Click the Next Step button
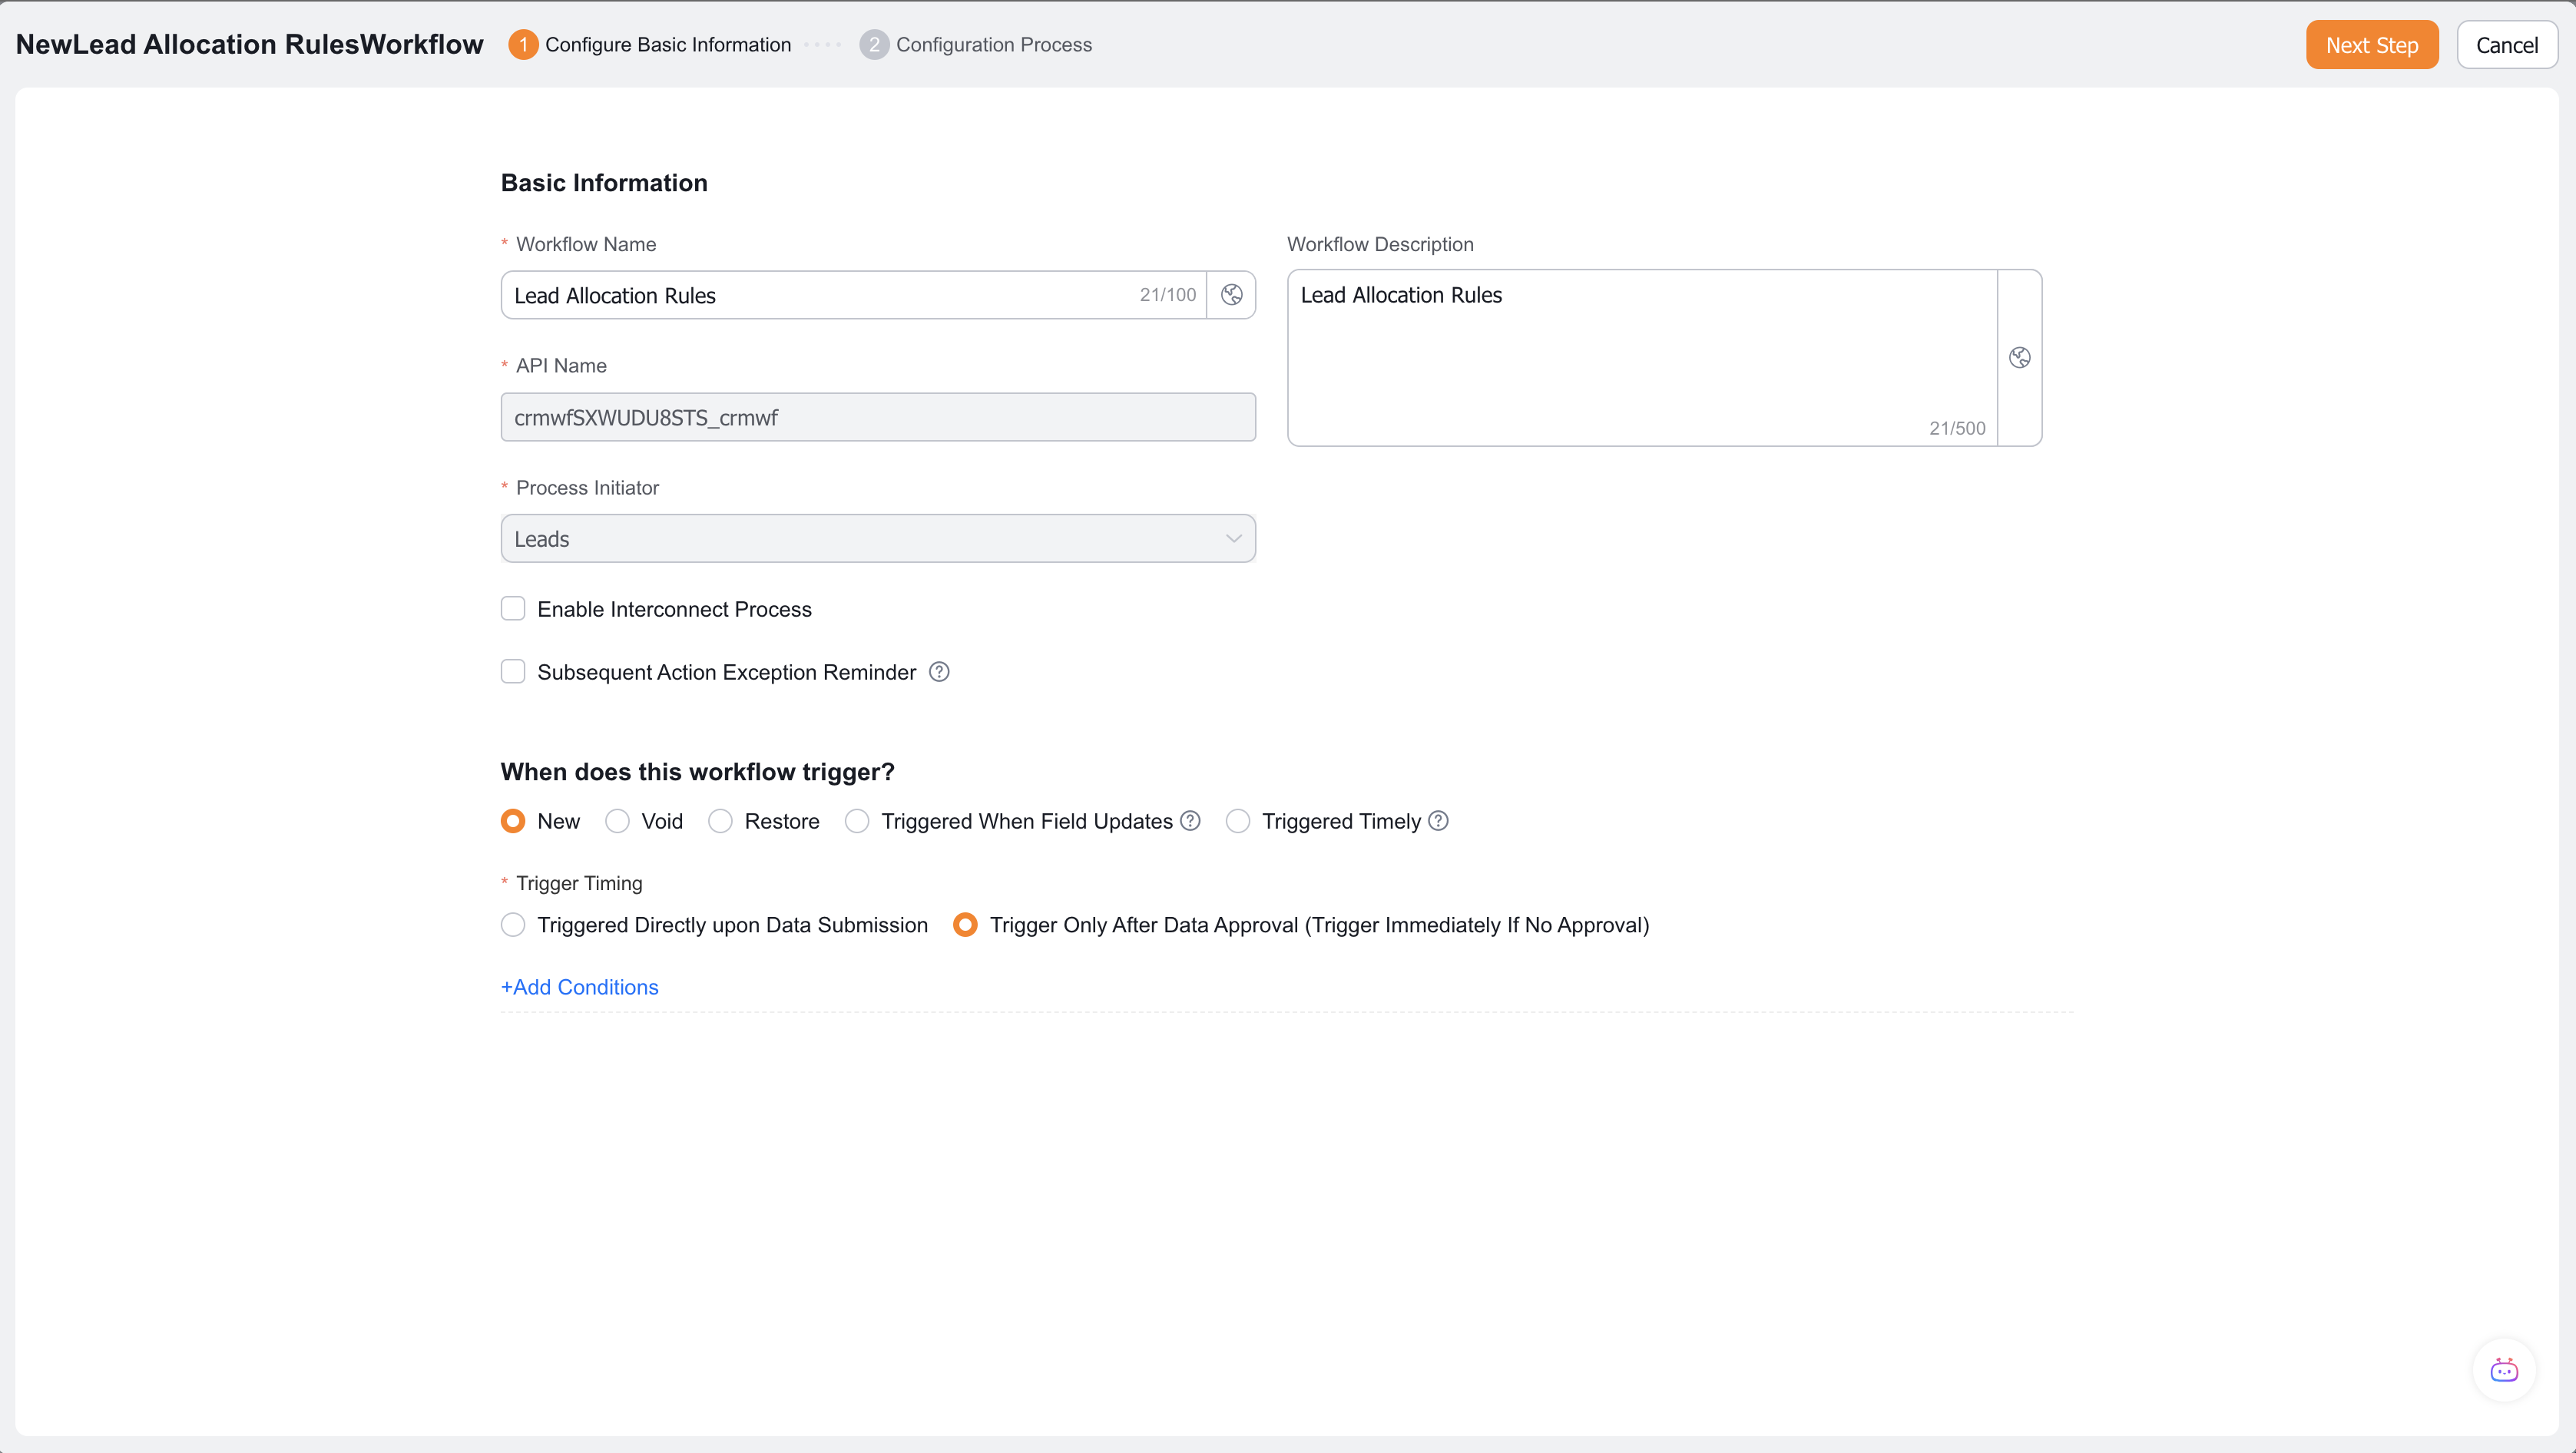Viewport: 2576px width, 1453px height. [x=2372, y=45]
